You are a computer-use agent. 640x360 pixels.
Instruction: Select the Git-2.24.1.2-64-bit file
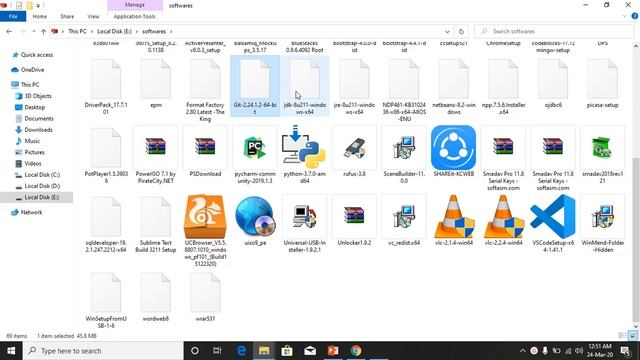[x=255, y=86]
